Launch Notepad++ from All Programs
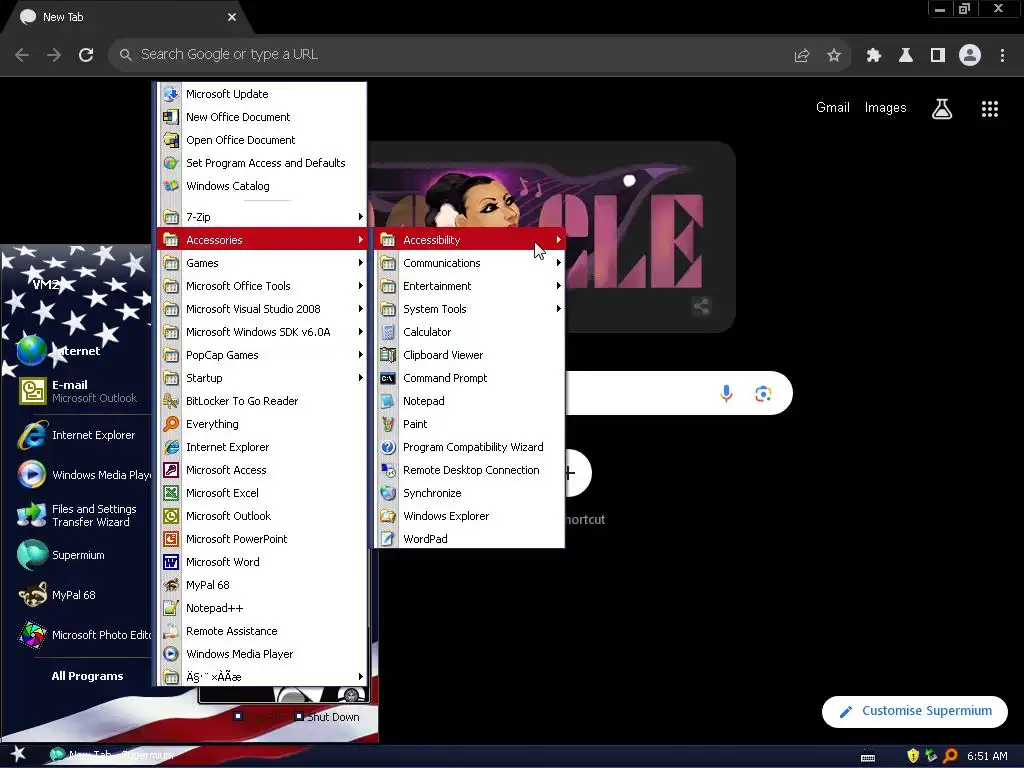The width and height of the screenshot is (1024, 768). [x=263, y=608]
